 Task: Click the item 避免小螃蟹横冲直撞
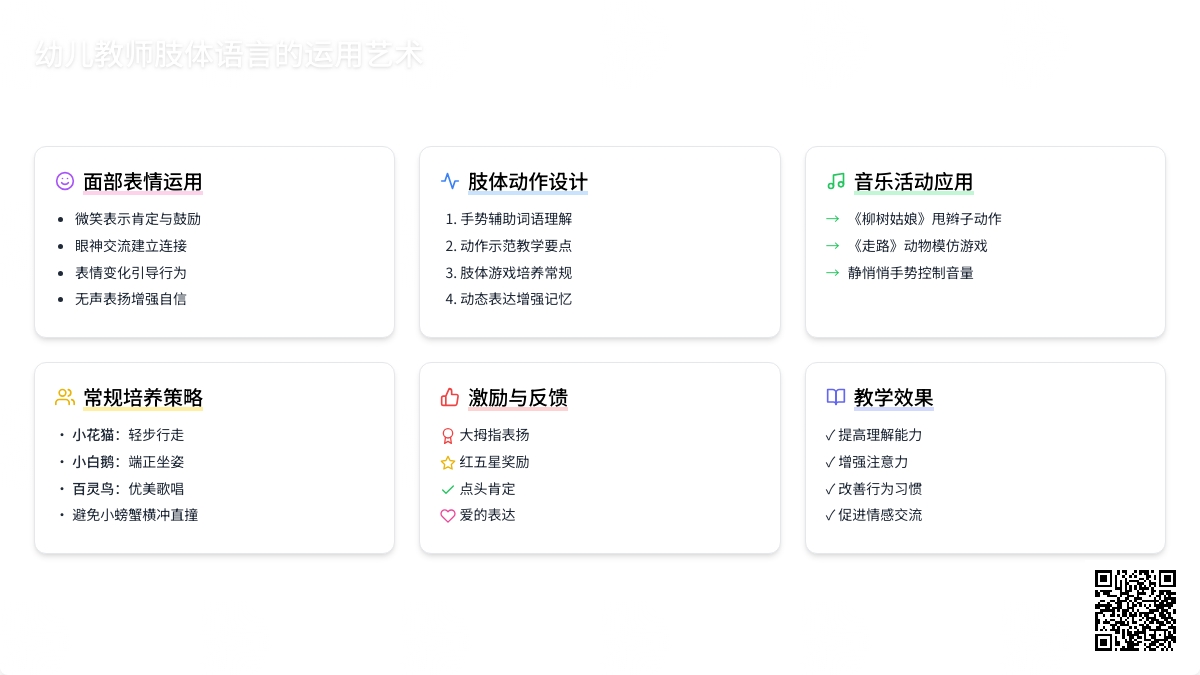tap(135, 515)
